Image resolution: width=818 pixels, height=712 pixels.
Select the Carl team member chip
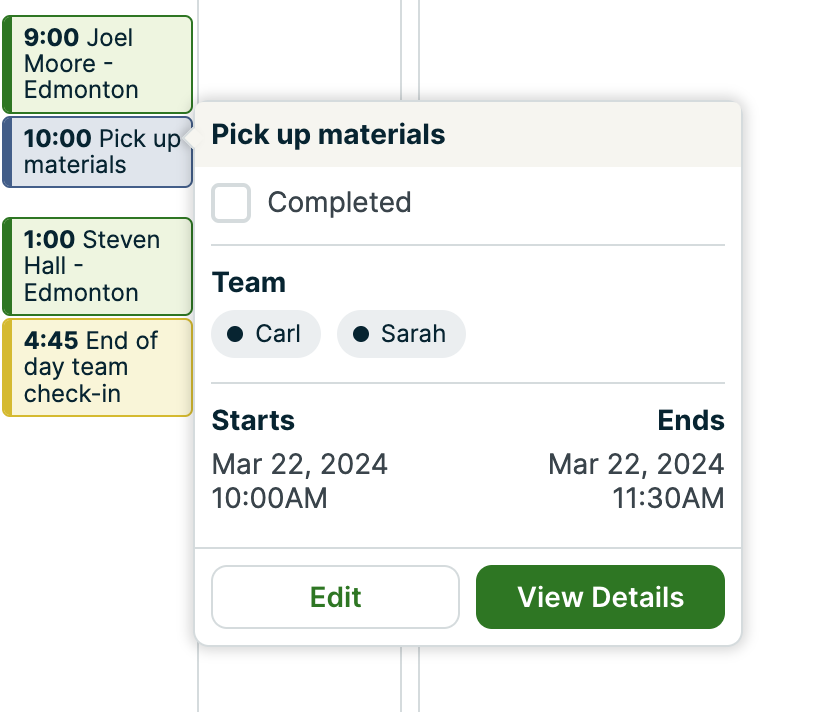(266, 334)
